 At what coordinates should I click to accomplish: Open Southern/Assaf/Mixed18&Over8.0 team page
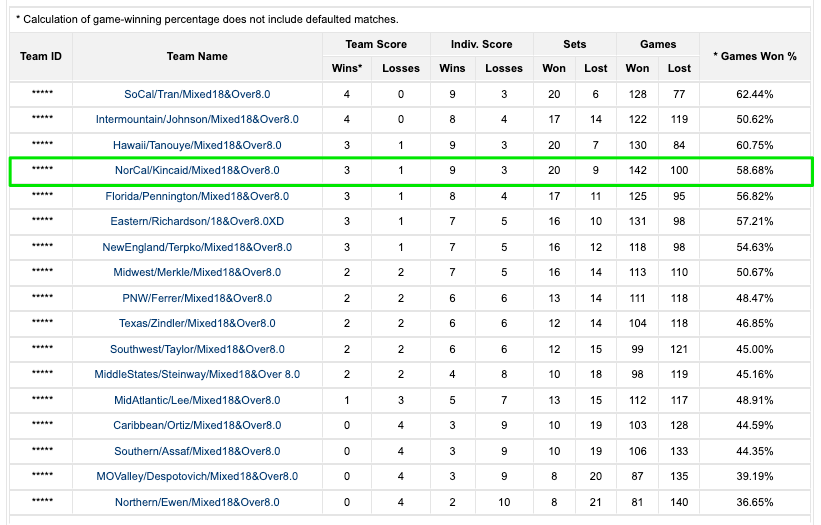click(x=197, y=451)
